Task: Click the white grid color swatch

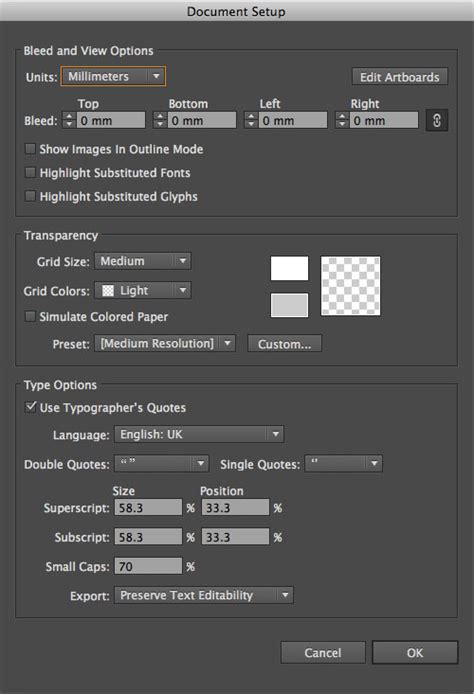Action: pos(289,268)
